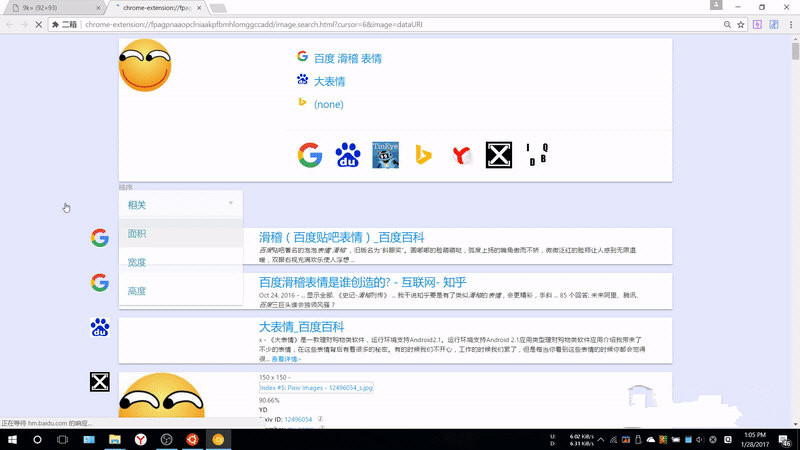The width and height of the screenshot is (800, 450).
Task: Click Google icon beside 滑稽 百度百科 result
Action: (99, 238)
